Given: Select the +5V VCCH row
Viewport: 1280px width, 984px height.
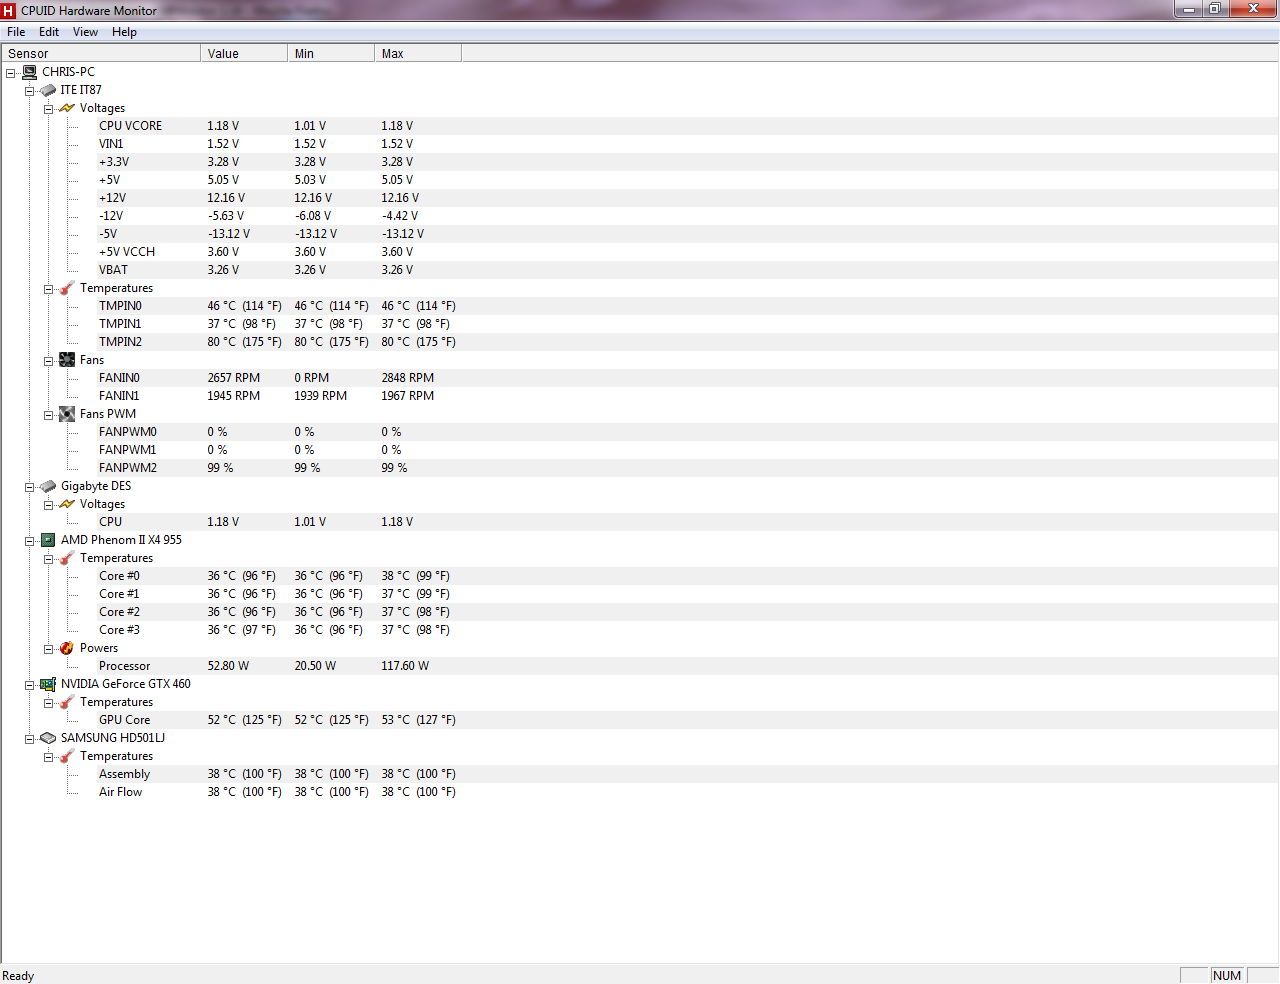Looking at the screenshot, I should (640, 252).
